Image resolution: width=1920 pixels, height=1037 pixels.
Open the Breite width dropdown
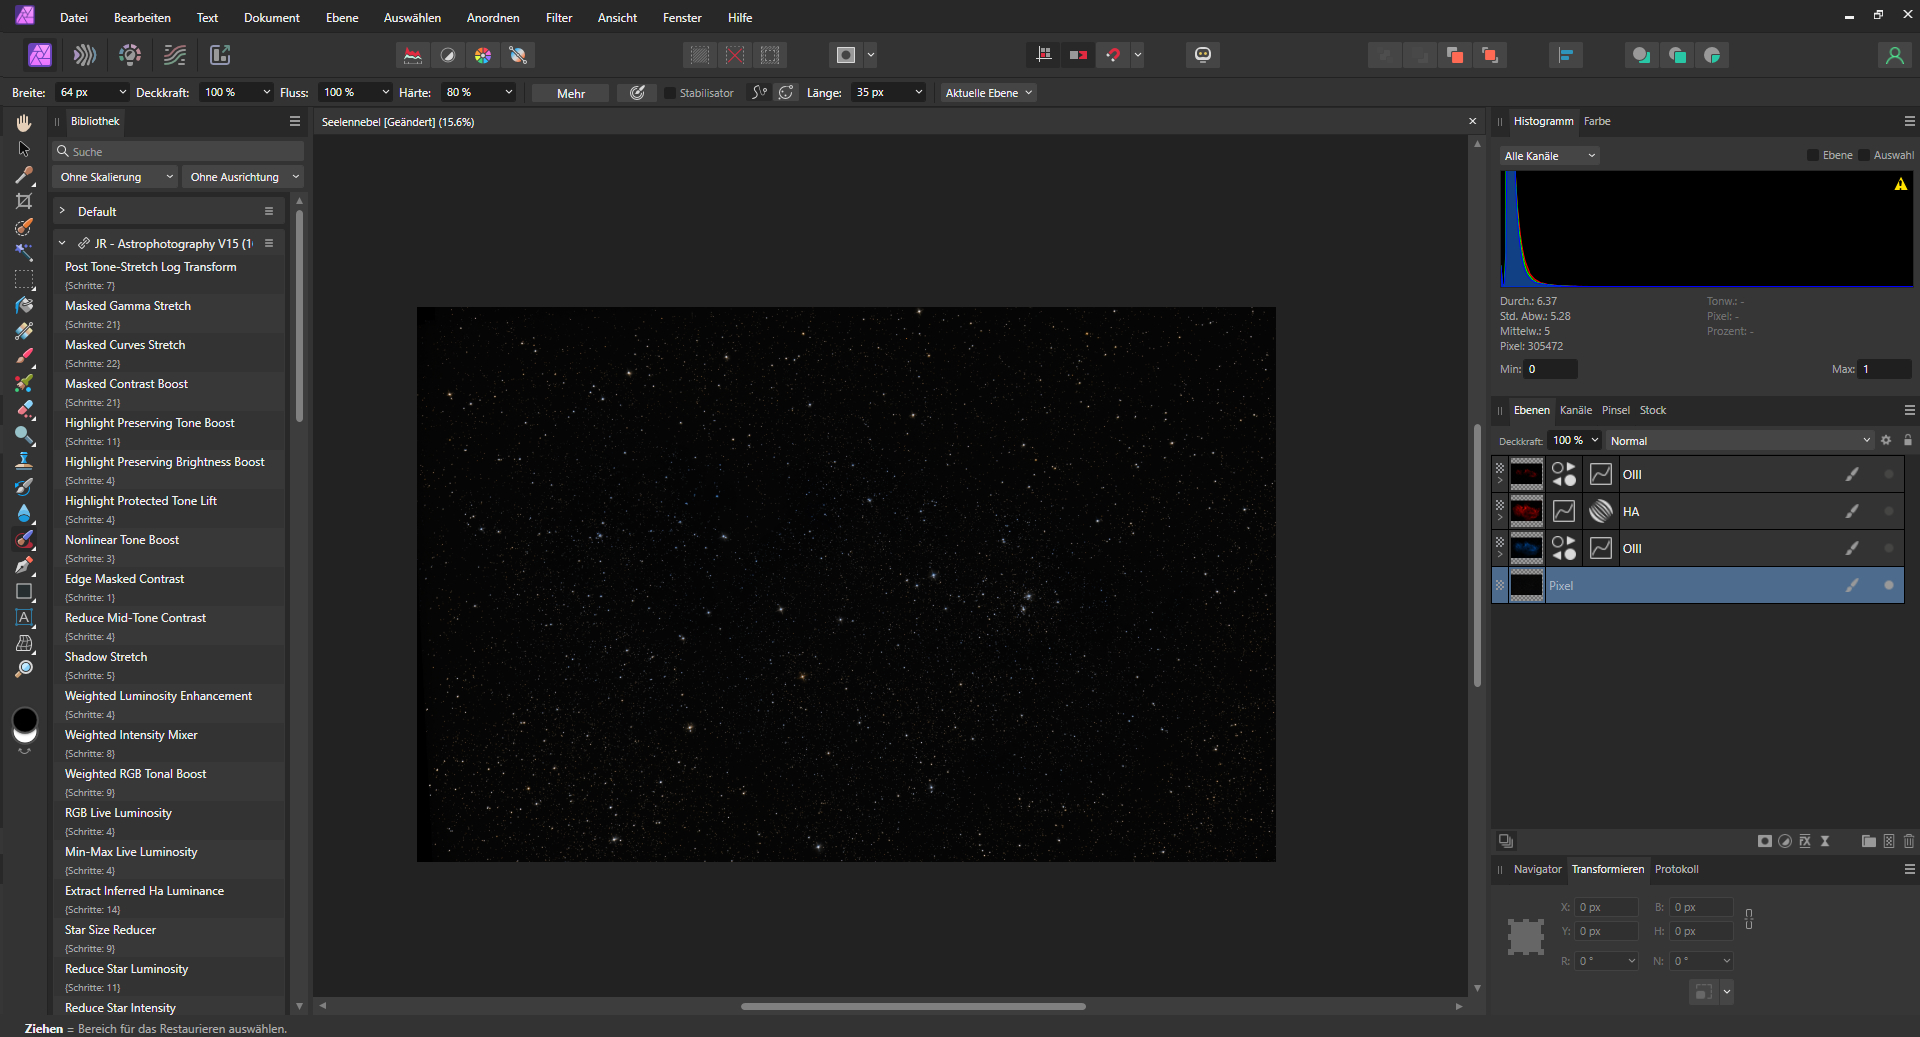click(122, 92)
